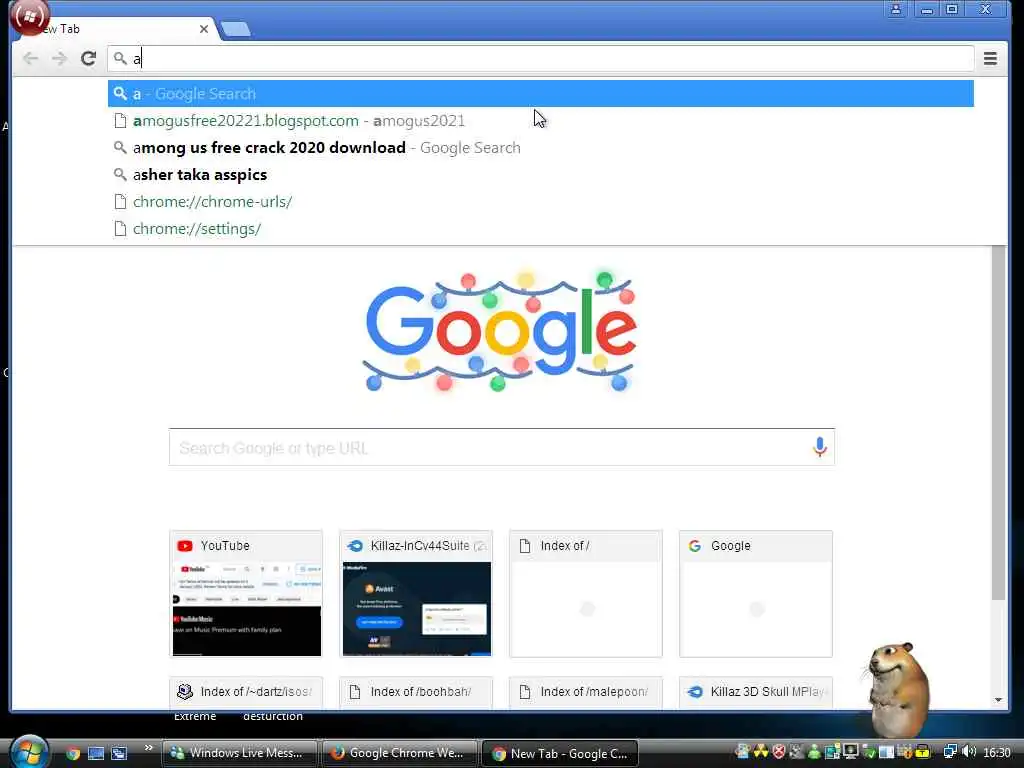Launch Chrome from the Quick Launch bar
Viewport: 1024px width, 768px height.
tap(73, 753)
